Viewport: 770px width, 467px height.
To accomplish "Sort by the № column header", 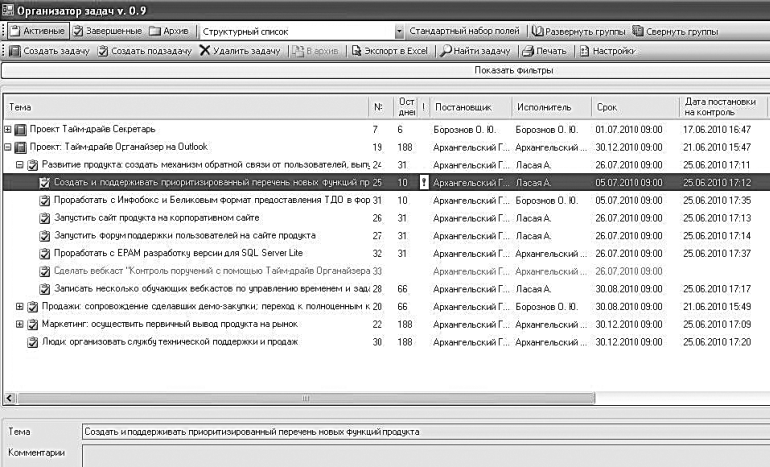I will (381, 107).
